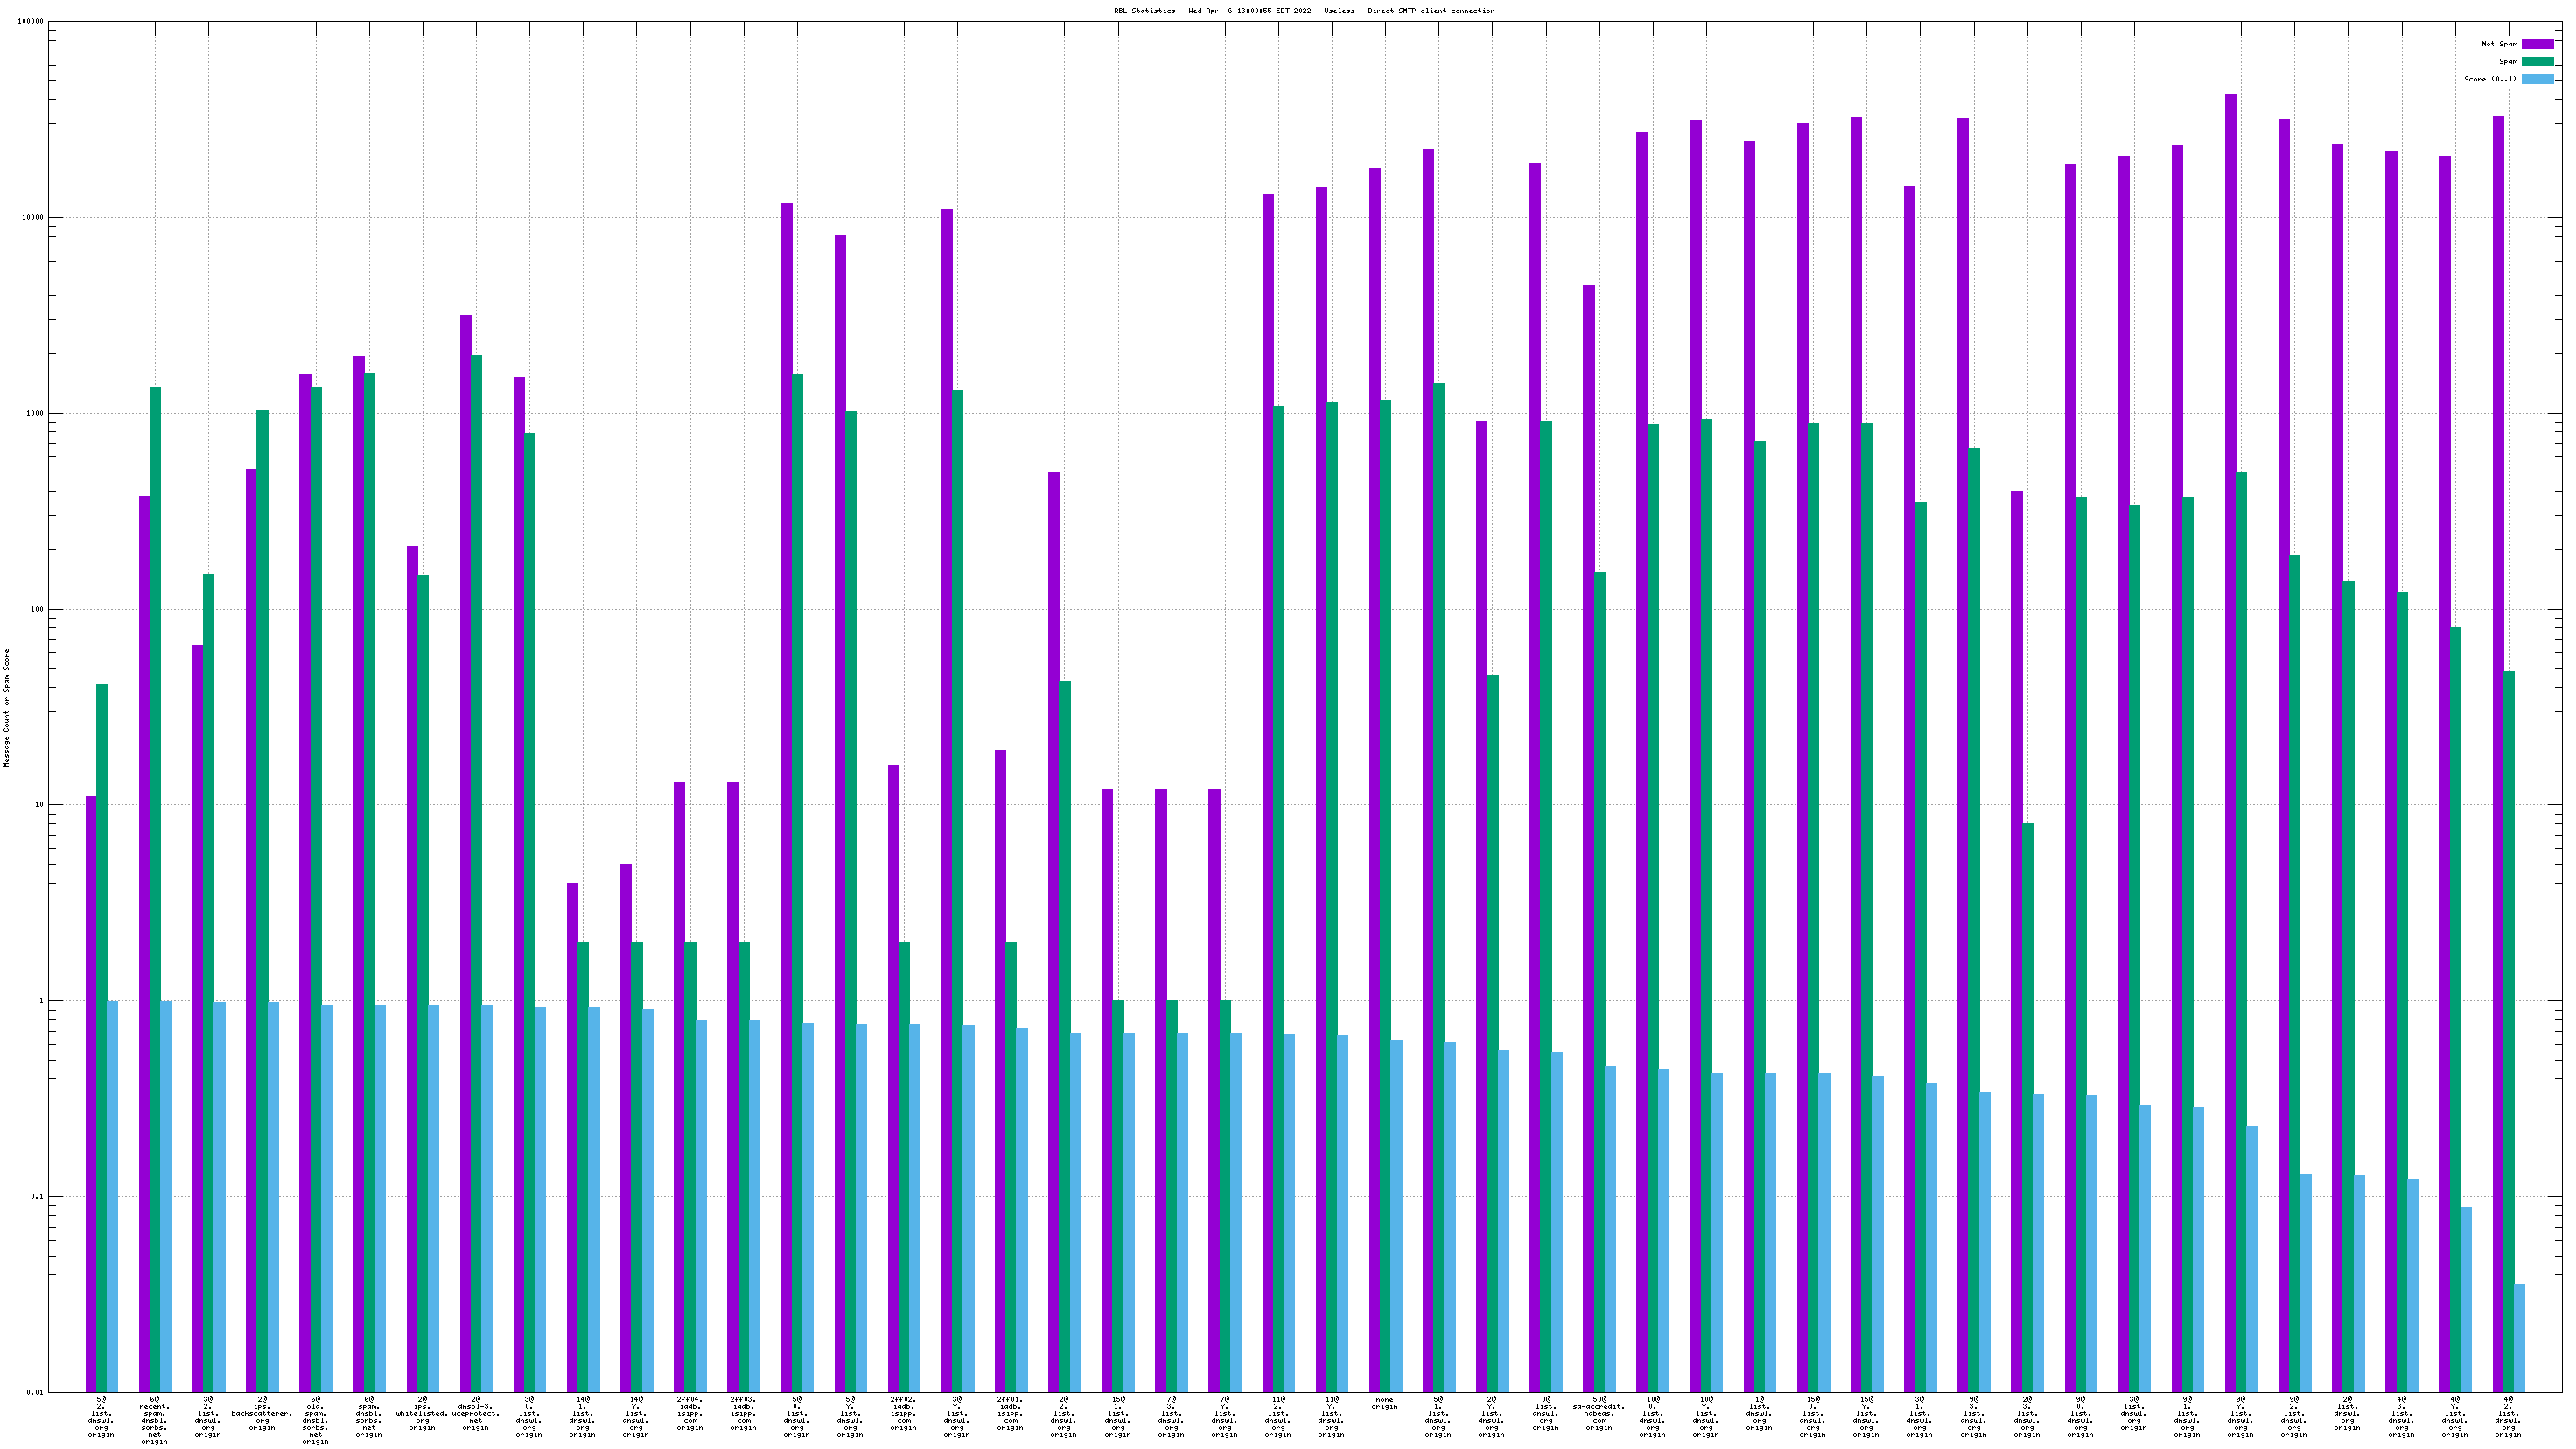Click the purple Not Spam legend swatch
Image resolution: width=2576 pixels, height=1449 pixels.
click(x=2537, y=44)
